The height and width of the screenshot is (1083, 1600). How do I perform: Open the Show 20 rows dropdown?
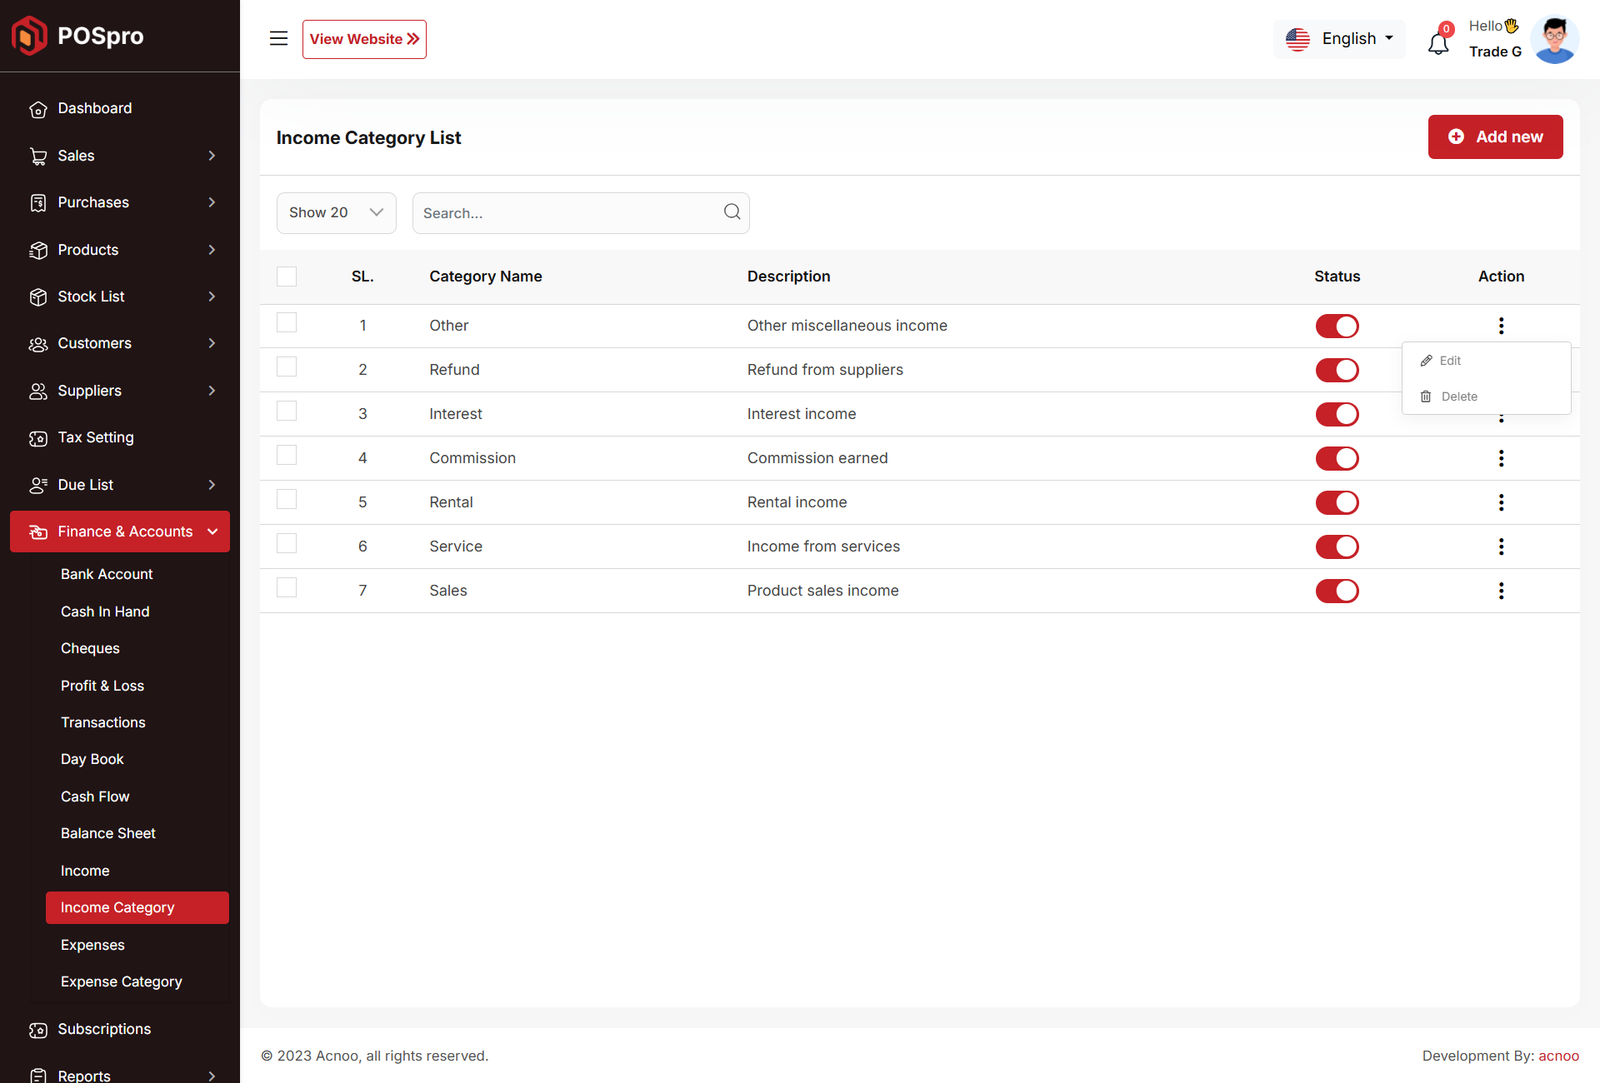tap(336, 213)
